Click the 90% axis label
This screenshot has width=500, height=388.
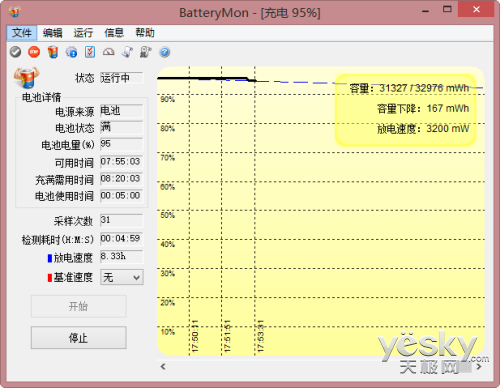168,99
